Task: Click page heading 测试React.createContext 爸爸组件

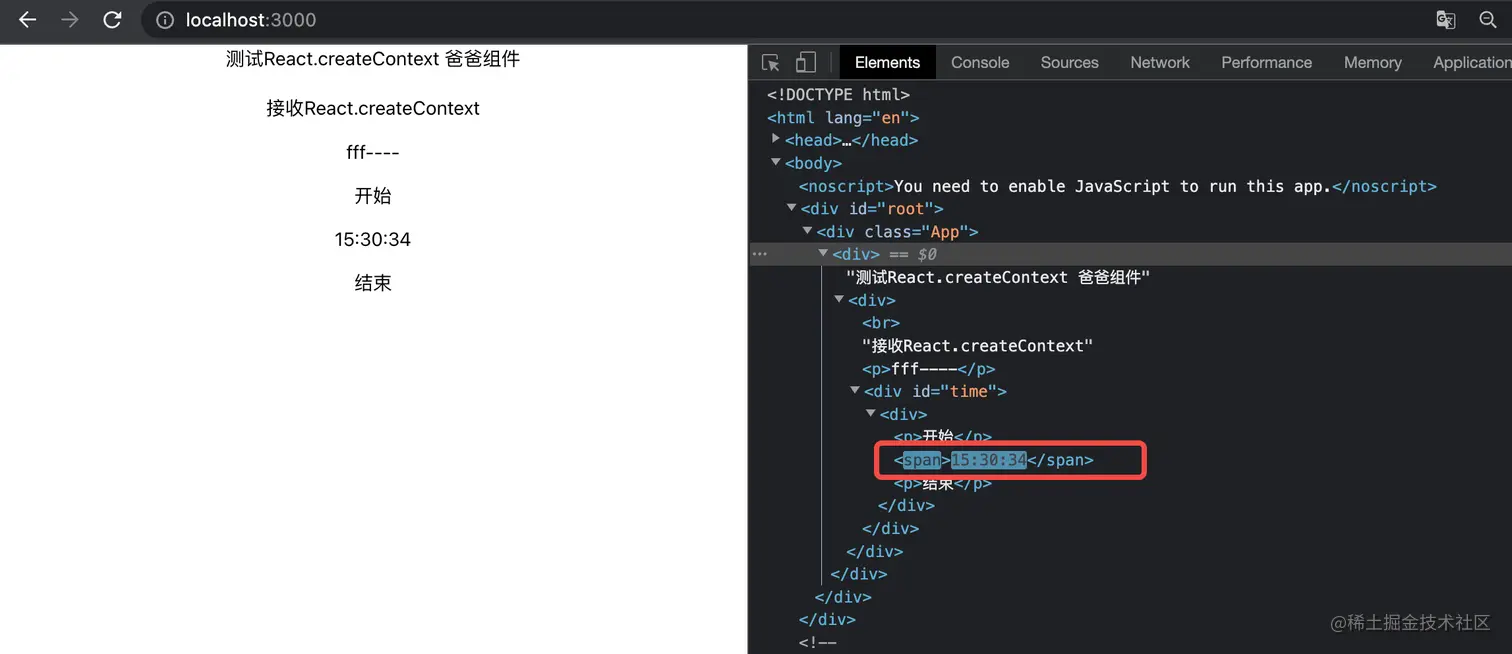Action: [373, 59]
